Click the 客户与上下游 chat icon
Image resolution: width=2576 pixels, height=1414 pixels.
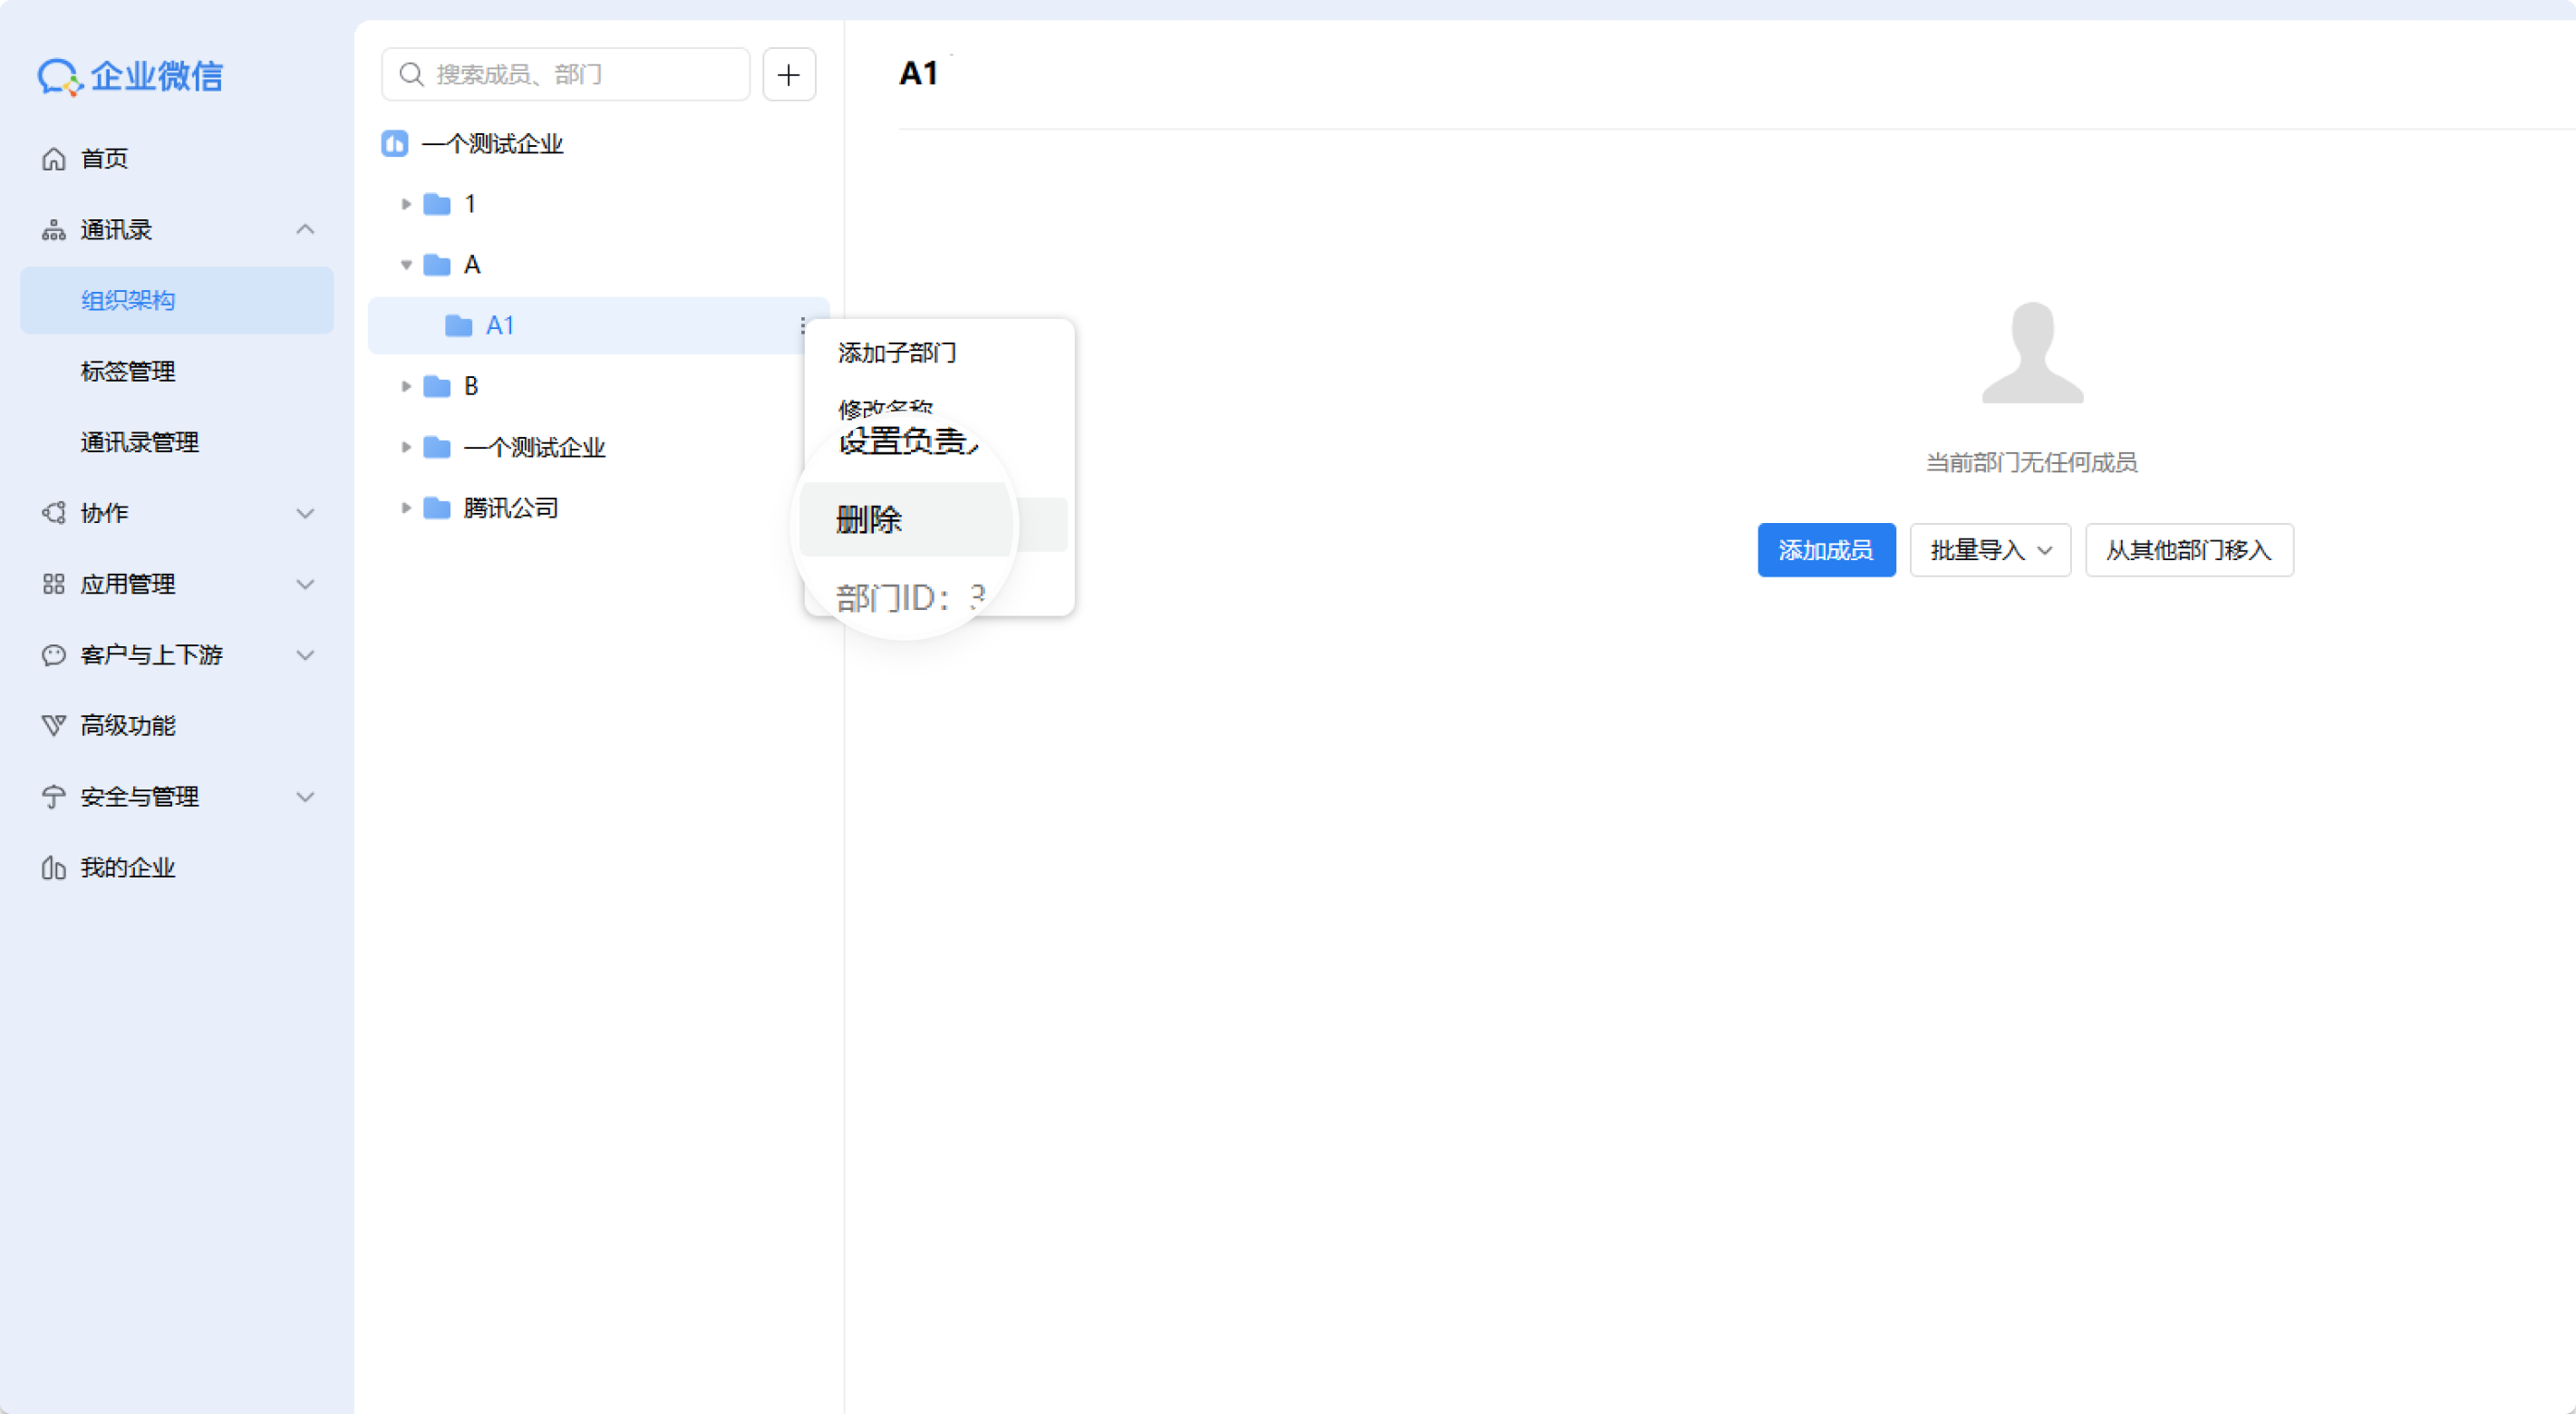(53, 655)
